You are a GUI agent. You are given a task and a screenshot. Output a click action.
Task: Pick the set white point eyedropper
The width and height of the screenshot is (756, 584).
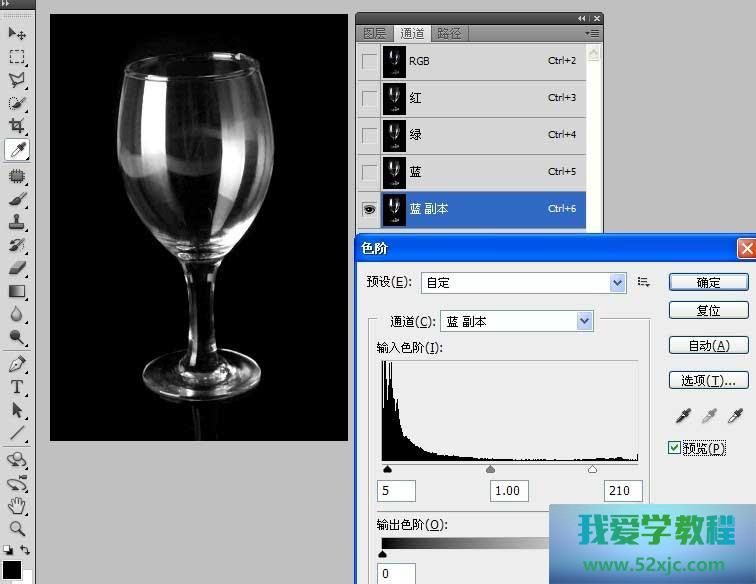(735, 415)
